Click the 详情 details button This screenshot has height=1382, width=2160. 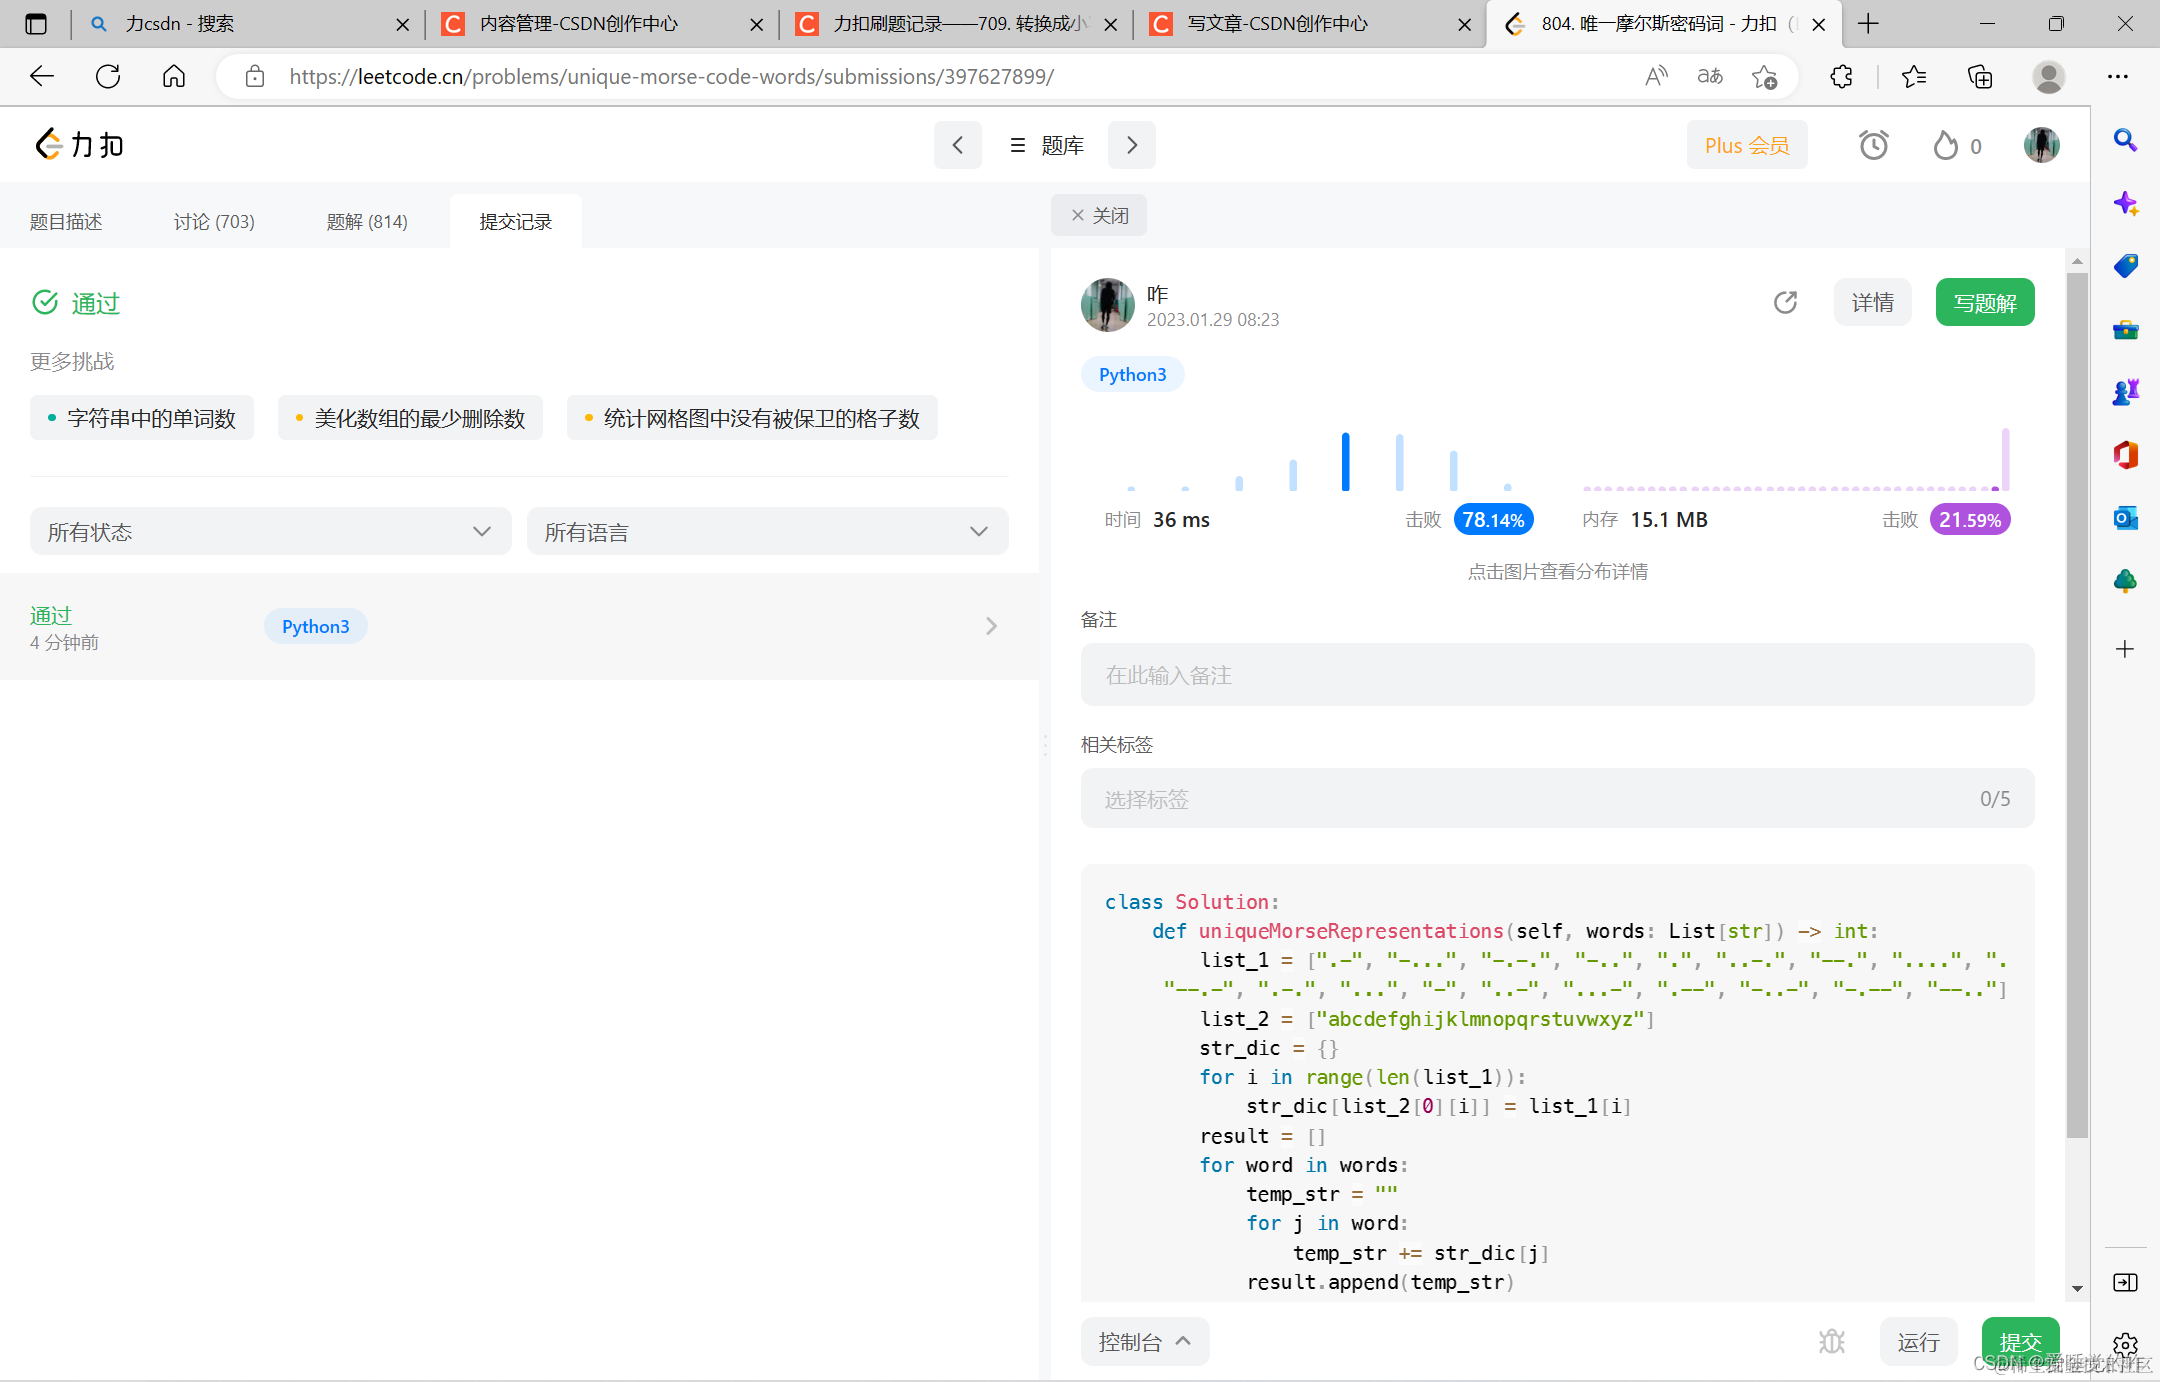(x=1872, y=303)
